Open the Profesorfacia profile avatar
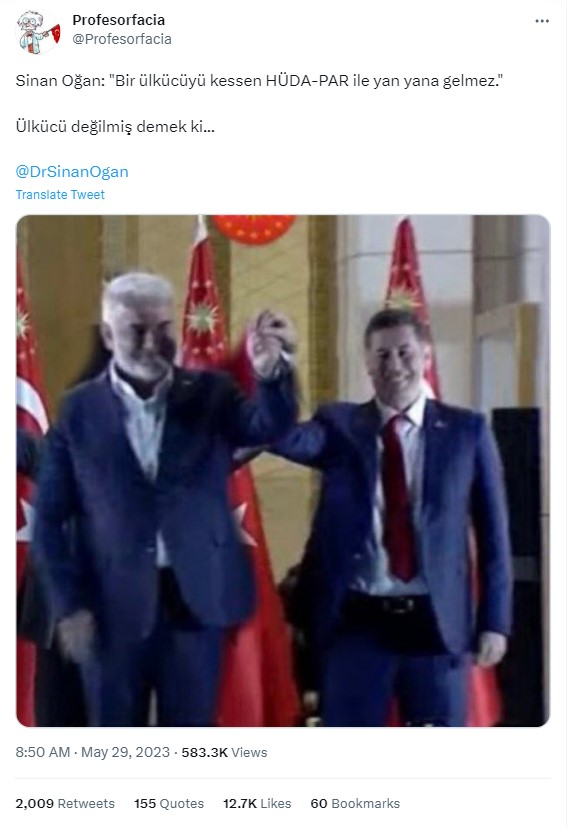This screenshot has height=828, width=567. tap(38, 31)
